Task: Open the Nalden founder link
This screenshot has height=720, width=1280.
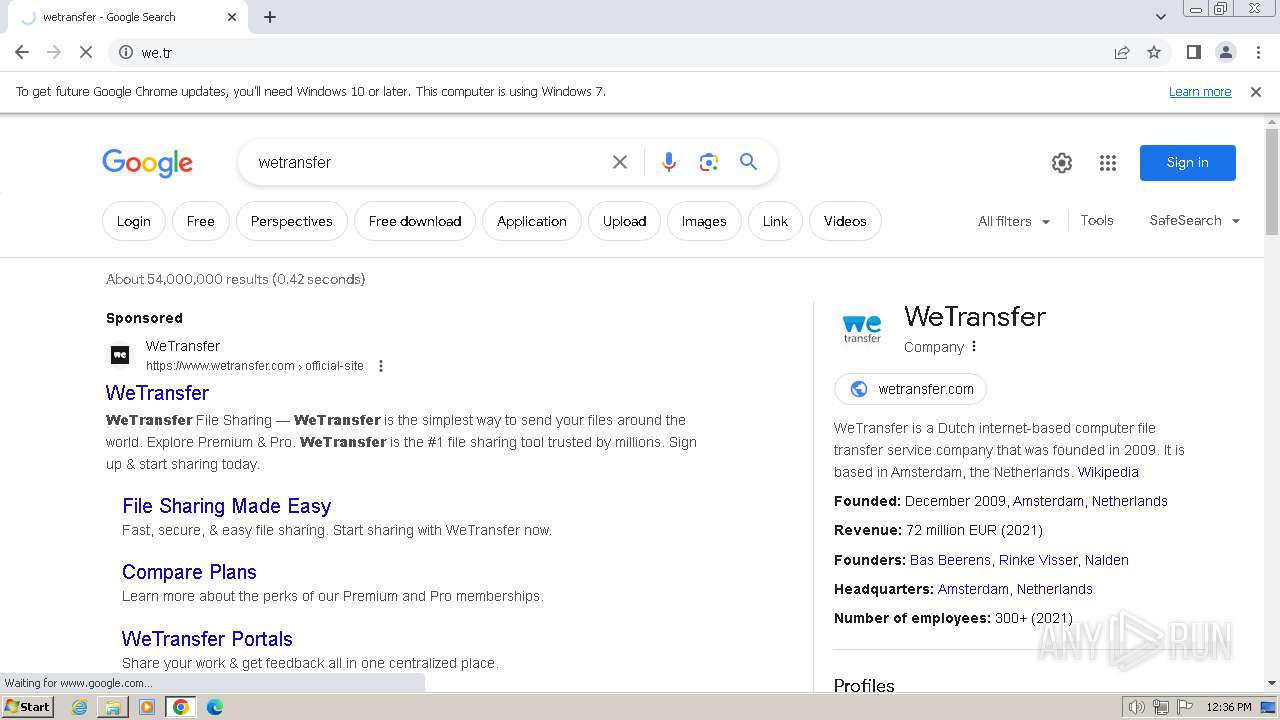Action: coord(1107,560)
